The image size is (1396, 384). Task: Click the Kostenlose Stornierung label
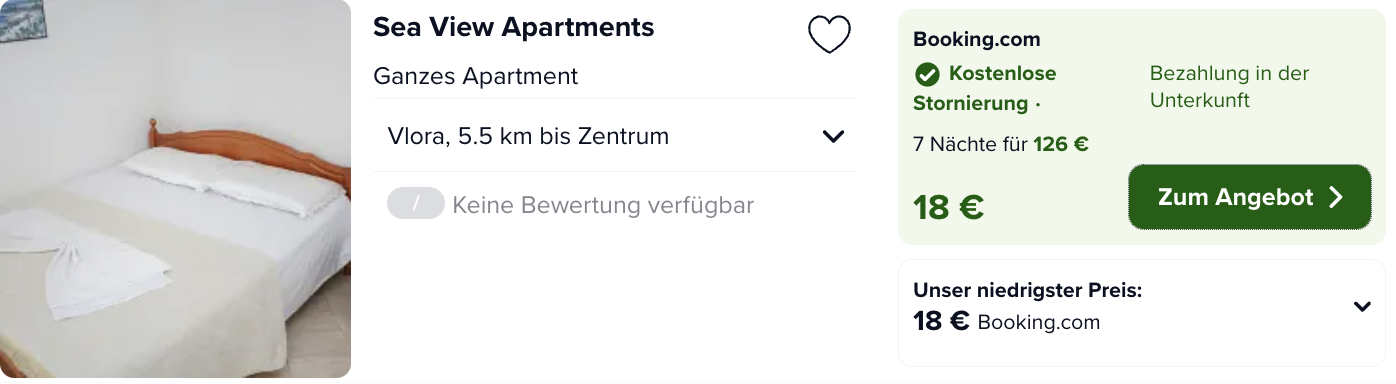(986, 88)
